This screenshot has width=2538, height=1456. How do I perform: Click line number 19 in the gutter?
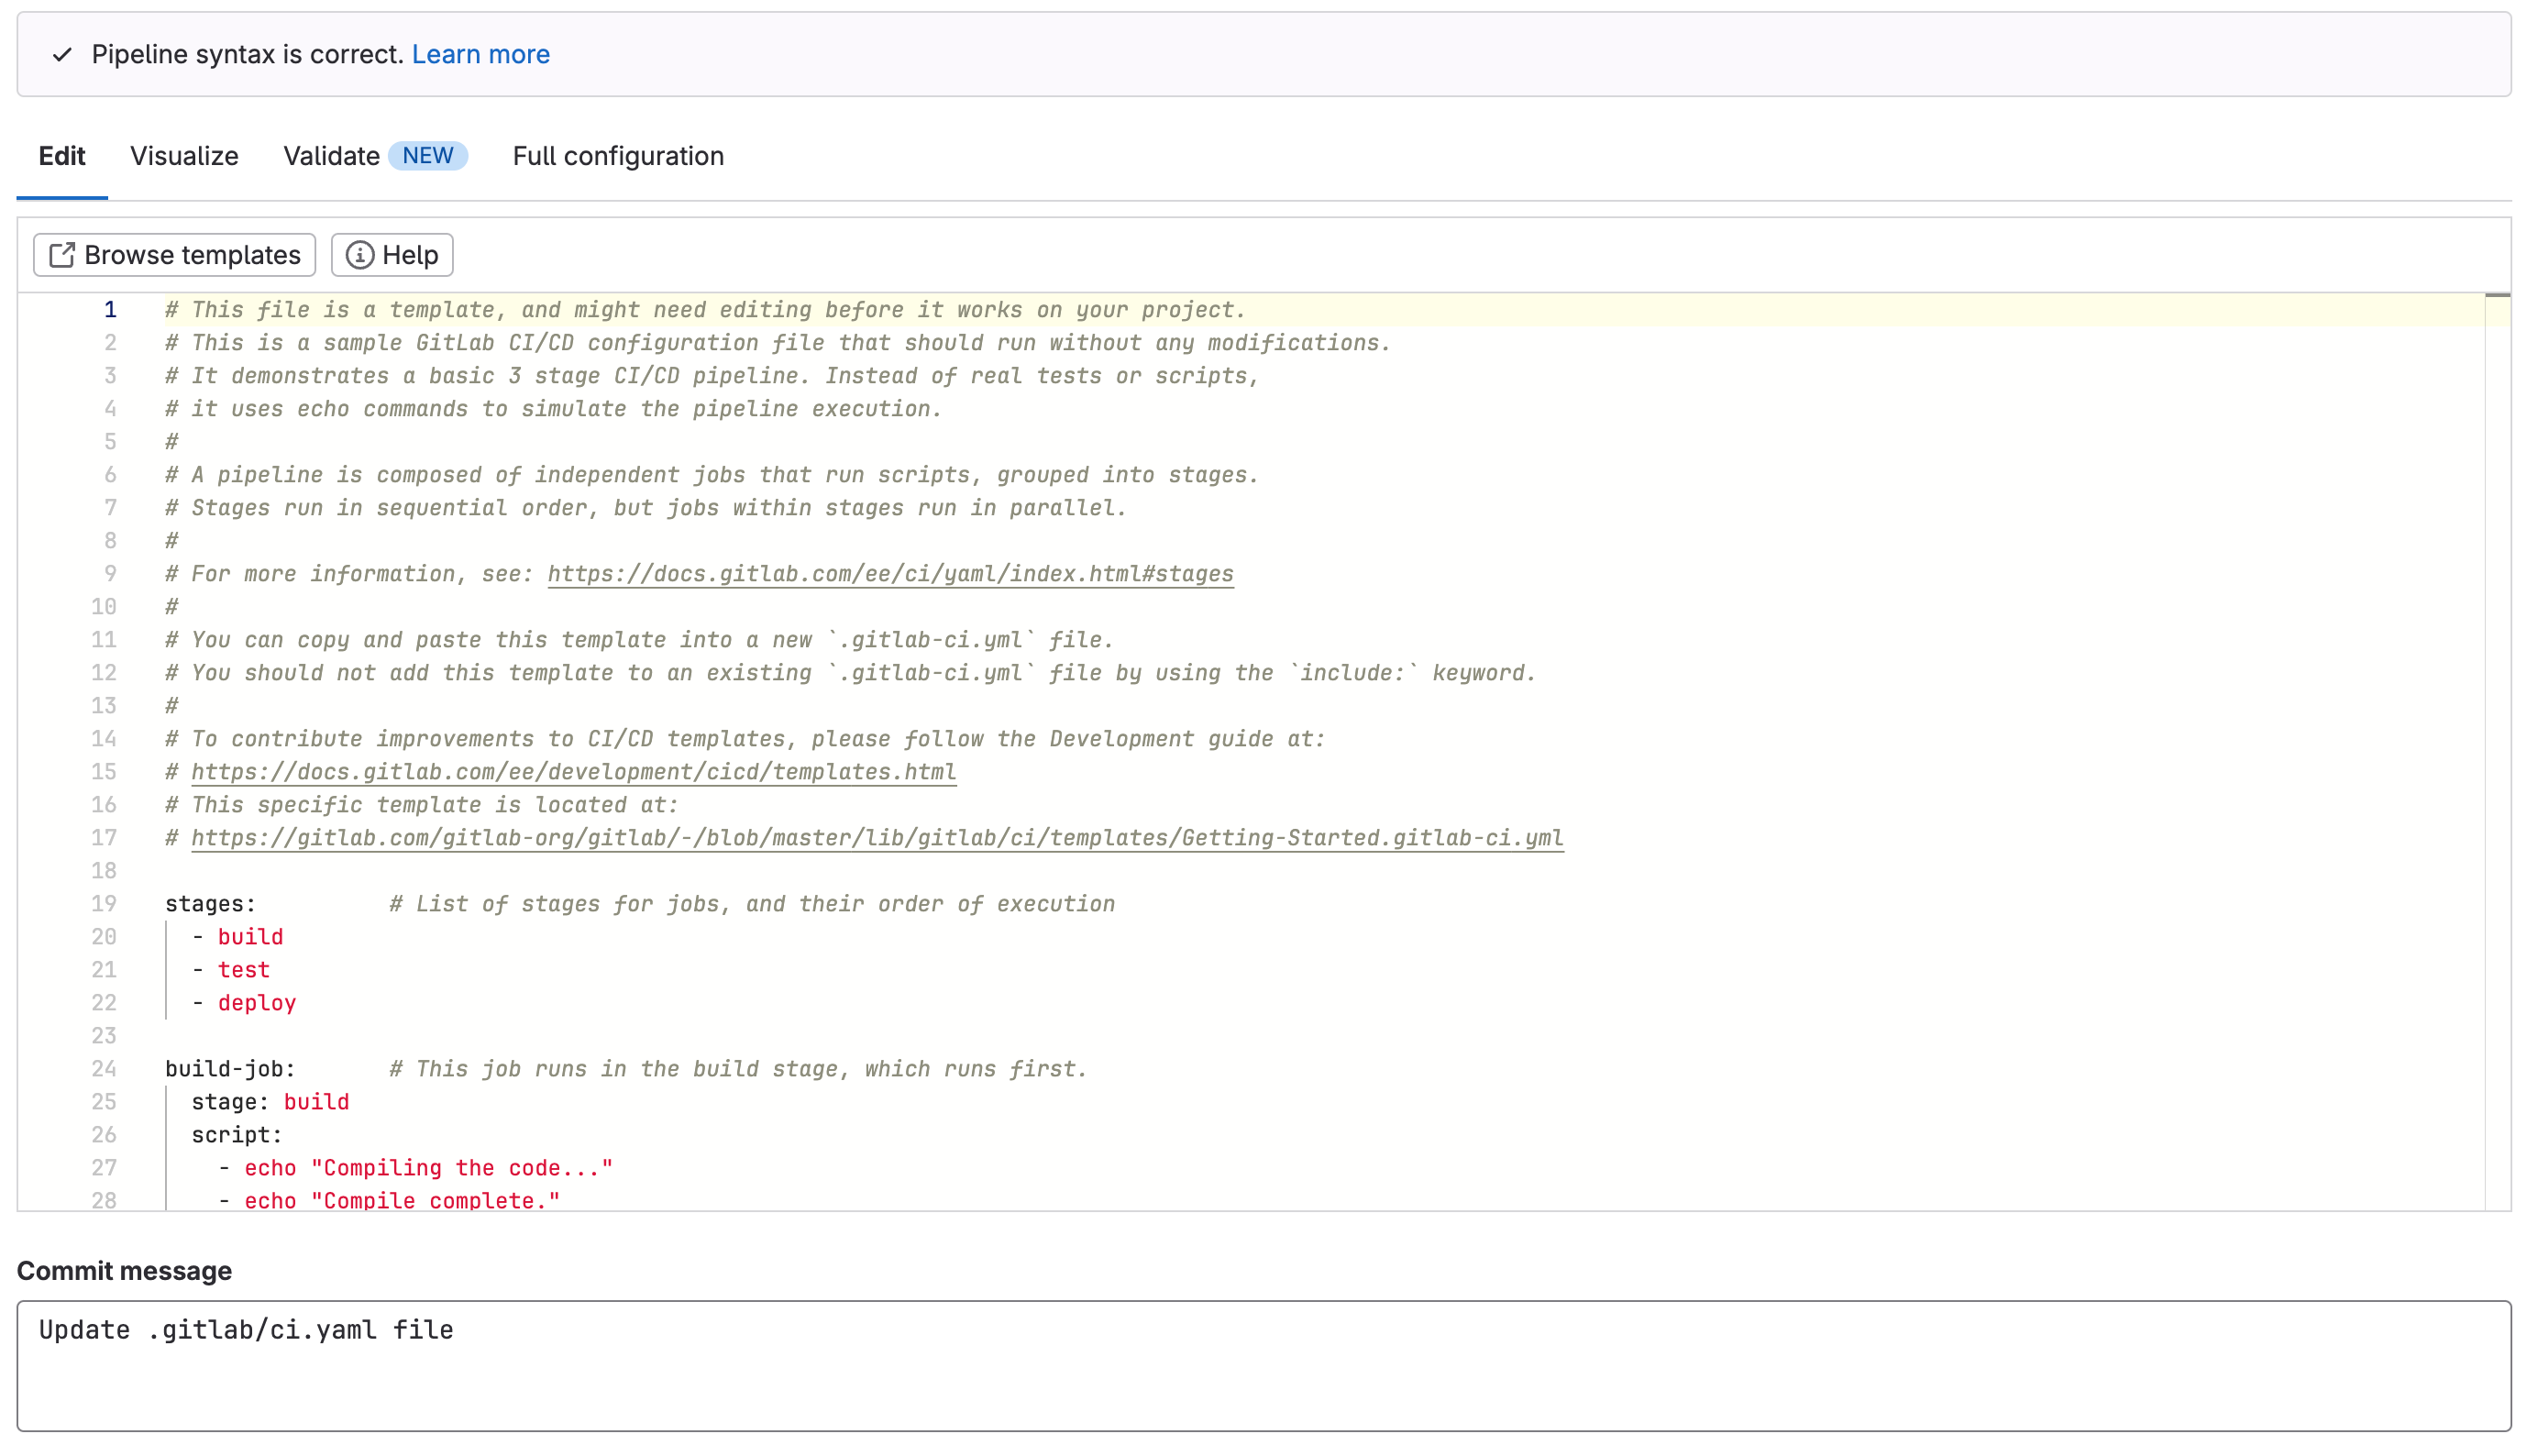coord(104,904)
